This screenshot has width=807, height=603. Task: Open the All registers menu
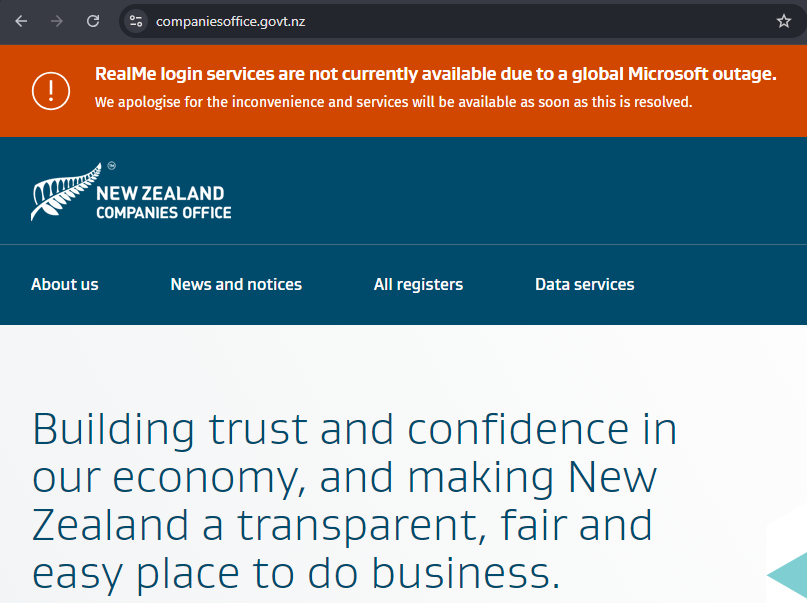point(418,284)
